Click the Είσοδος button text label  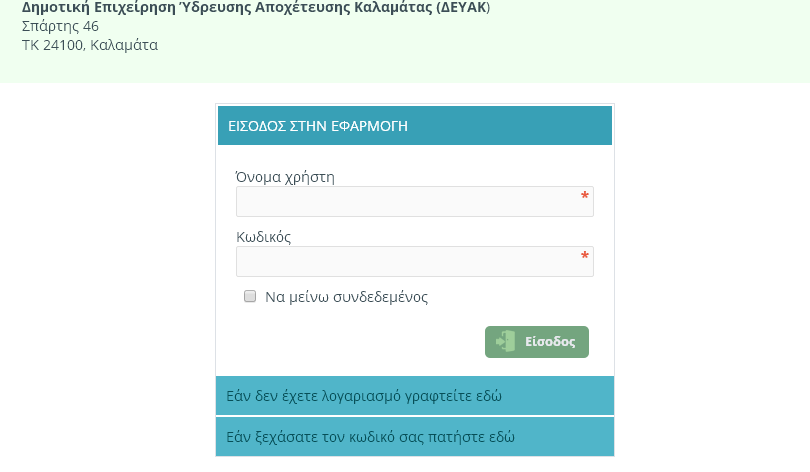550,342
